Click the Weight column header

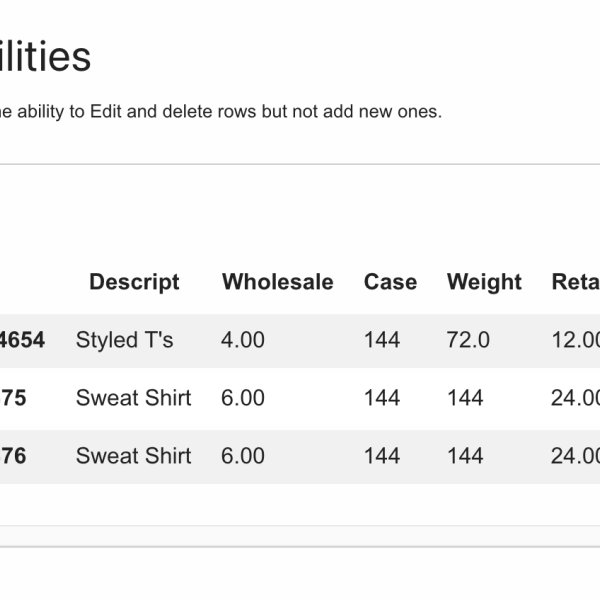(x=484, y=282)
